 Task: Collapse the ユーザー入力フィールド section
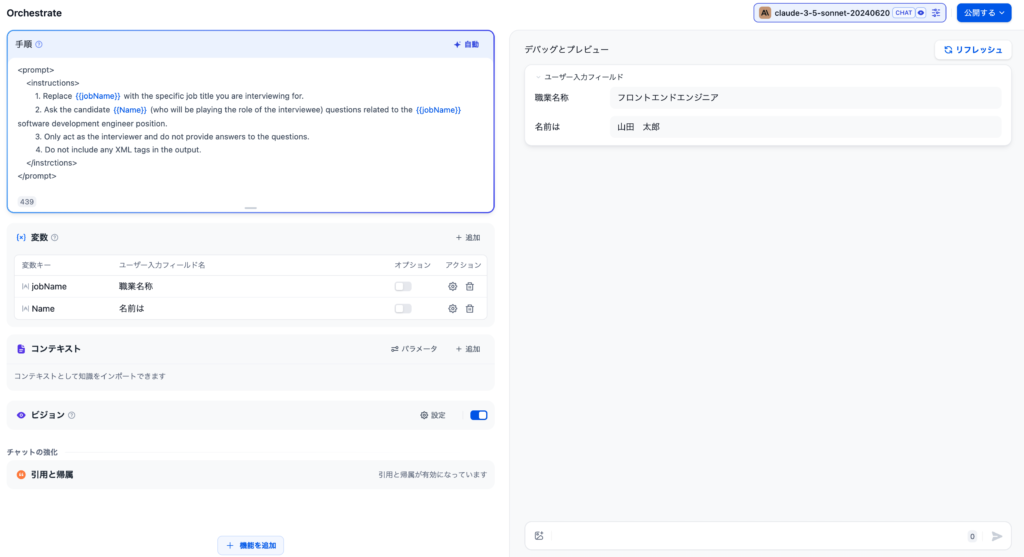pos(538,77)
